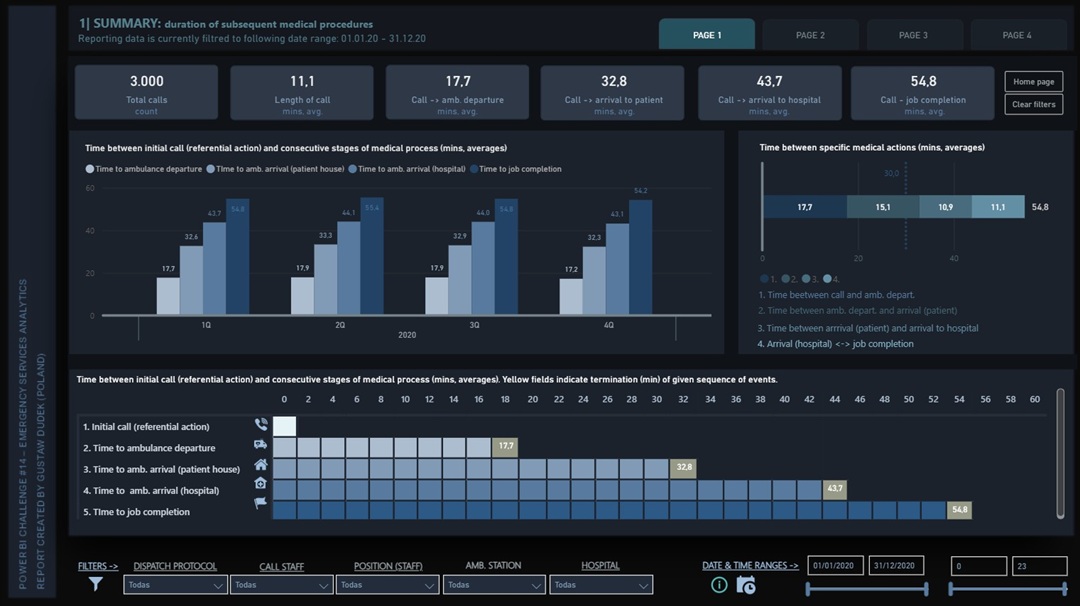Open the info icon near date ranges
Screen dimensions: 1080x606
pos(719,585)
